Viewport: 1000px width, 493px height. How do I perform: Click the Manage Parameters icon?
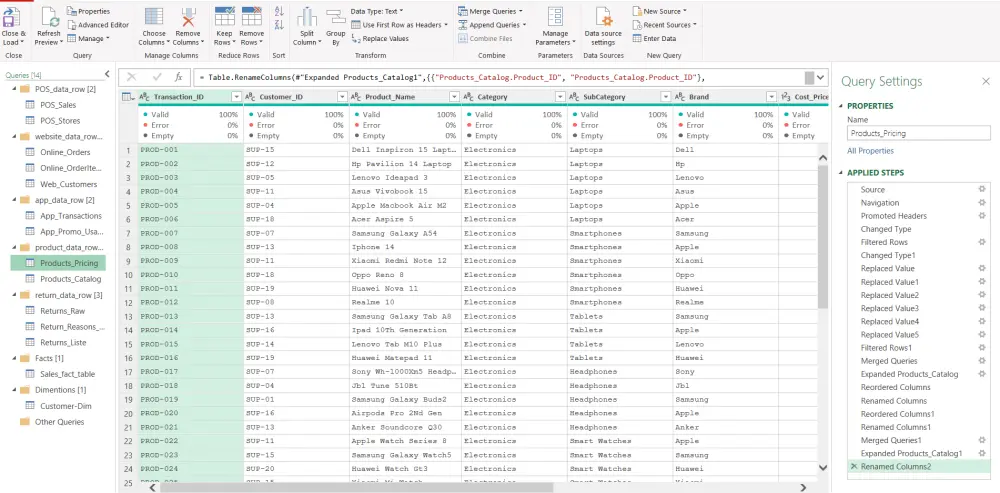(x=555, y=17)
